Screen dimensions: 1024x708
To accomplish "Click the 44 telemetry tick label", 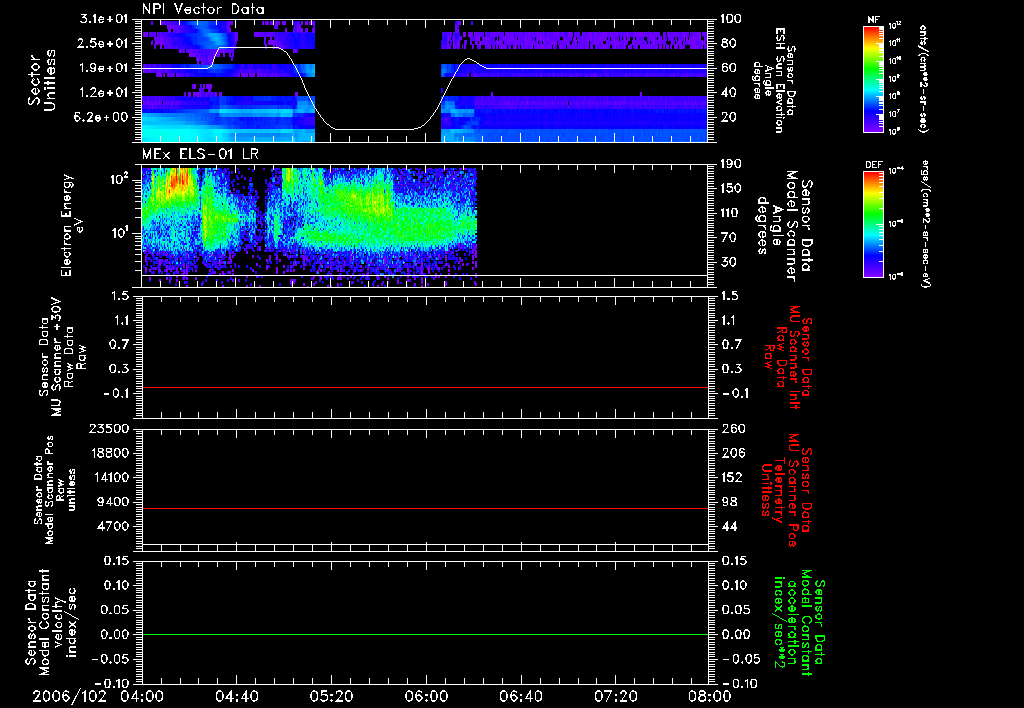I will coord(729,526).
